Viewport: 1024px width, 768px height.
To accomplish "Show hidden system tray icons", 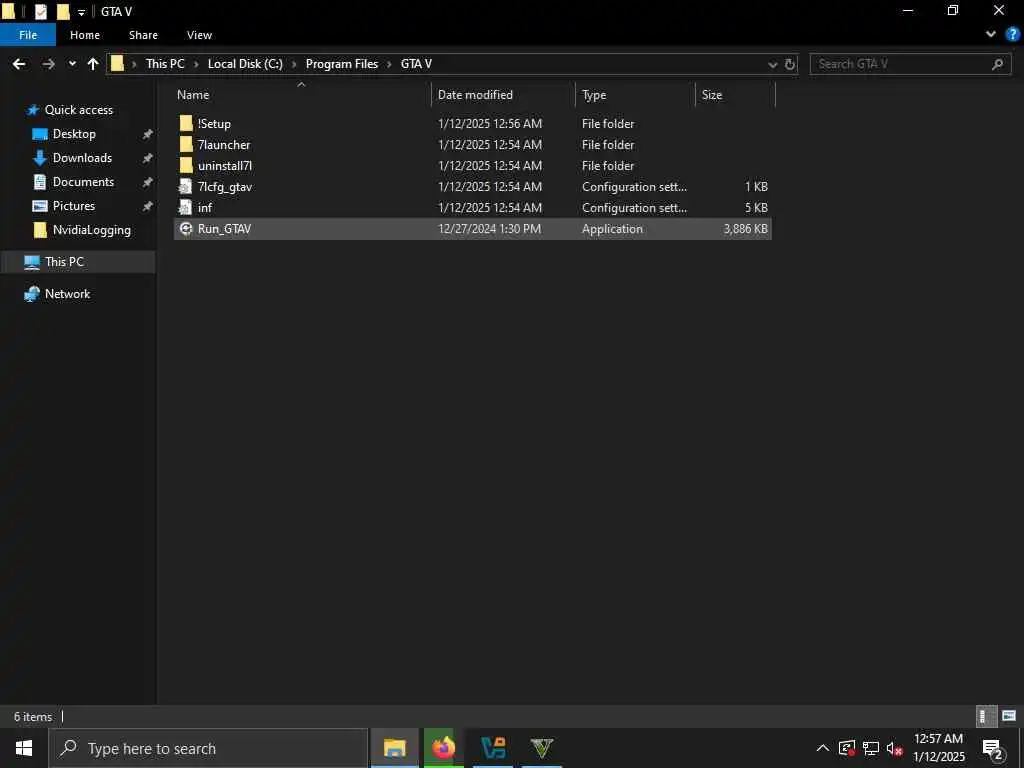I will (x=823, y=748).
